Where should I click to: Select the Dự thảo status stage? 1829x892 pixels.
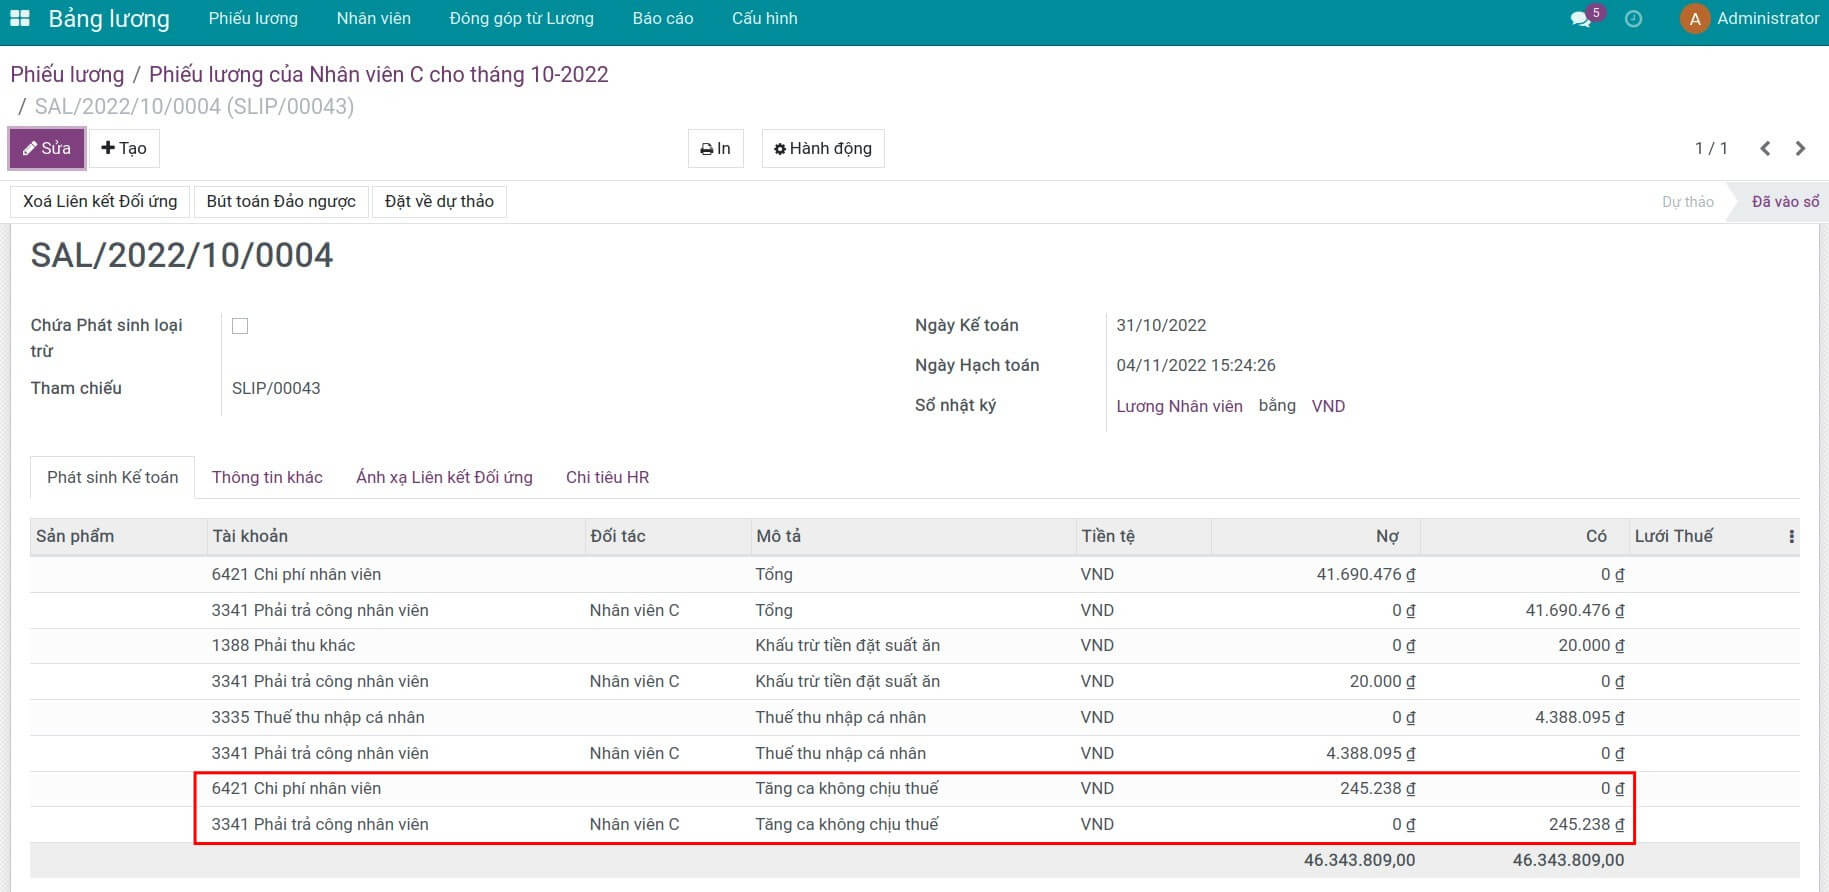pyautogui.click(x=1687, y=202)
